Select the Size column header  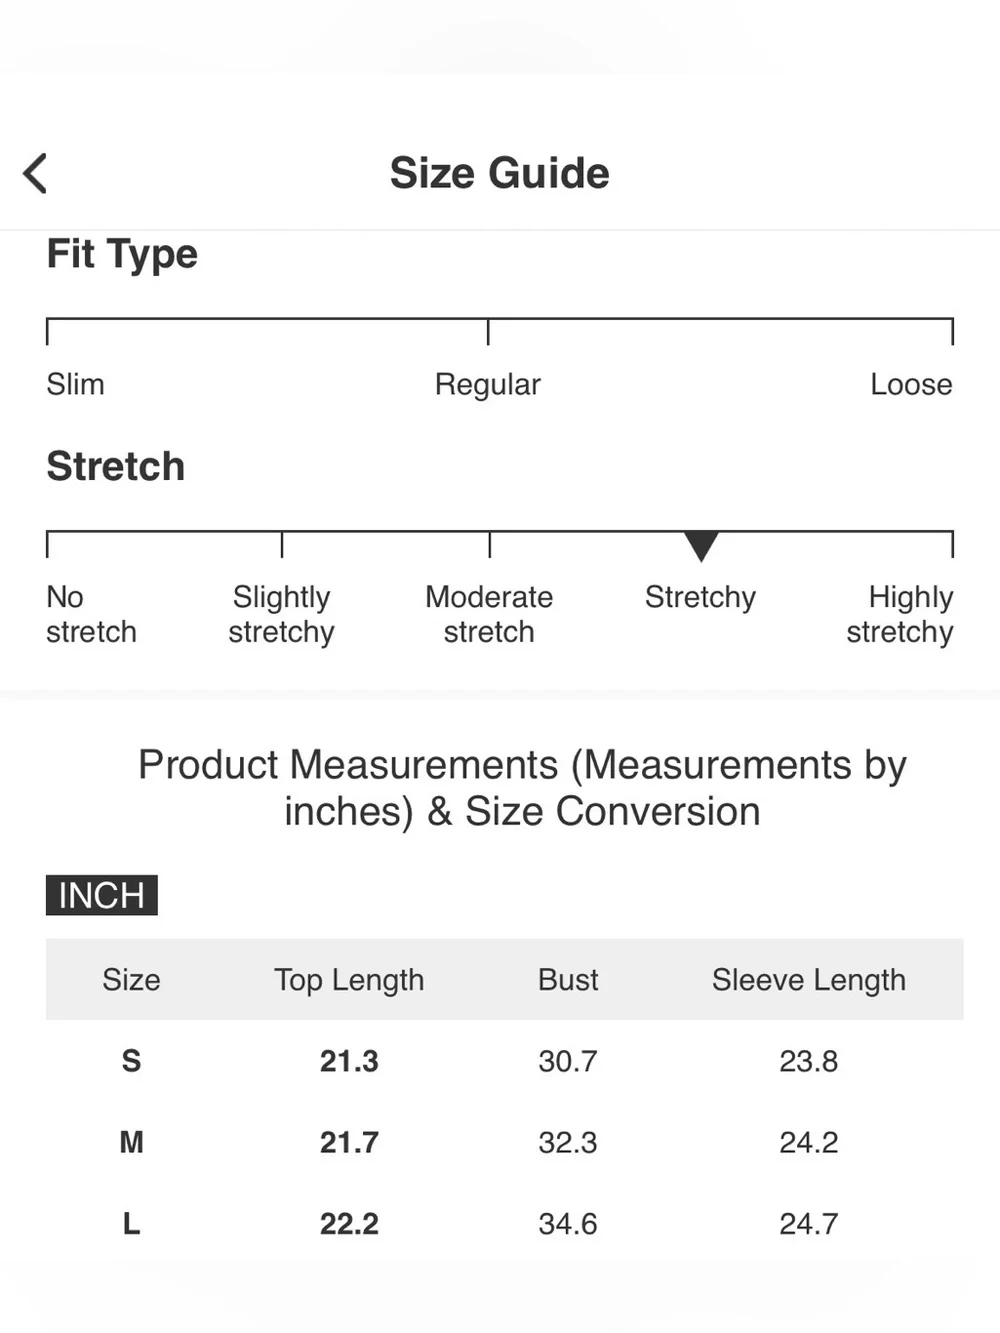click(131, 979)
